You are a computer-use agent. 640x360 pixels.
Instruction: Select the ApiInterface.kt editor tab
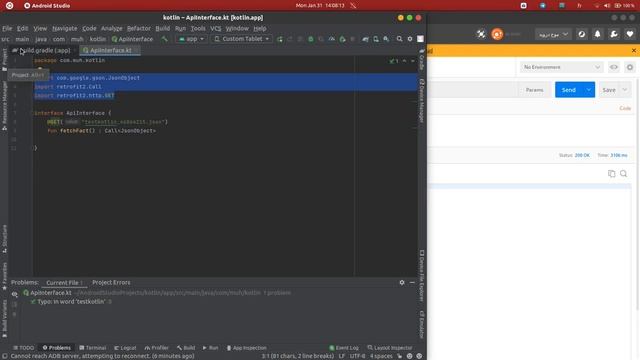click(110, 50)
